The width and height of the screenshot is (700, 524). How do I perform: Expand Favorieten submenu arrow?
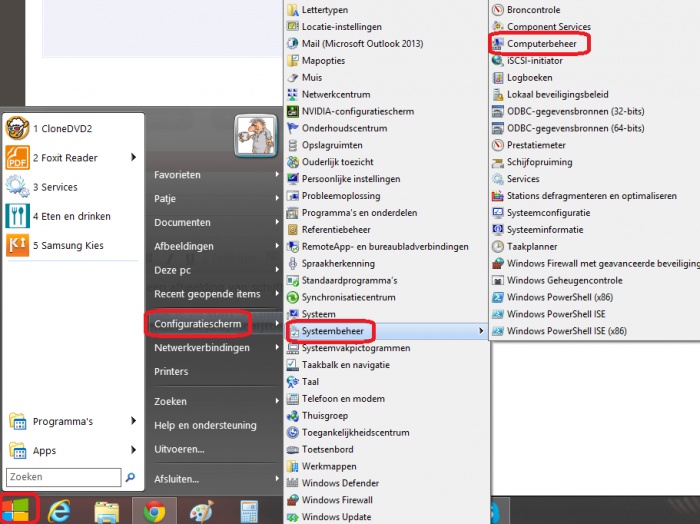[x=277, y=174]
